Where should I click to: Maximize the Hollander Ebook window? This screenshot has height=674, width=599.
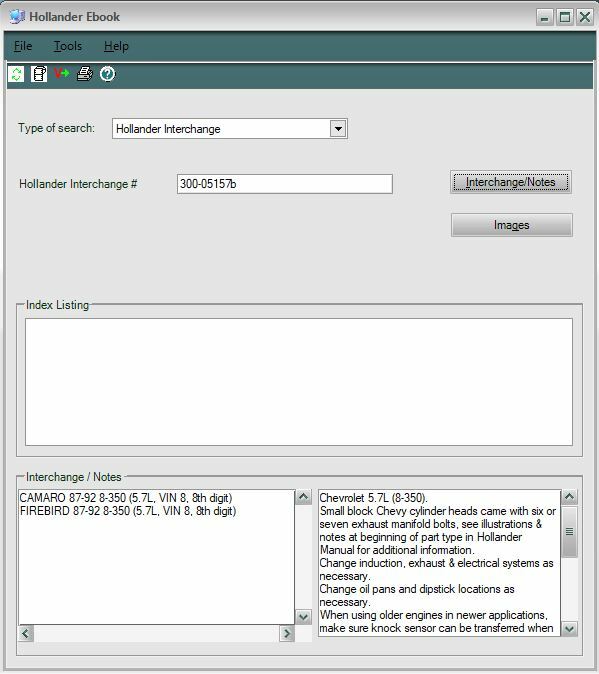[565, 18]
